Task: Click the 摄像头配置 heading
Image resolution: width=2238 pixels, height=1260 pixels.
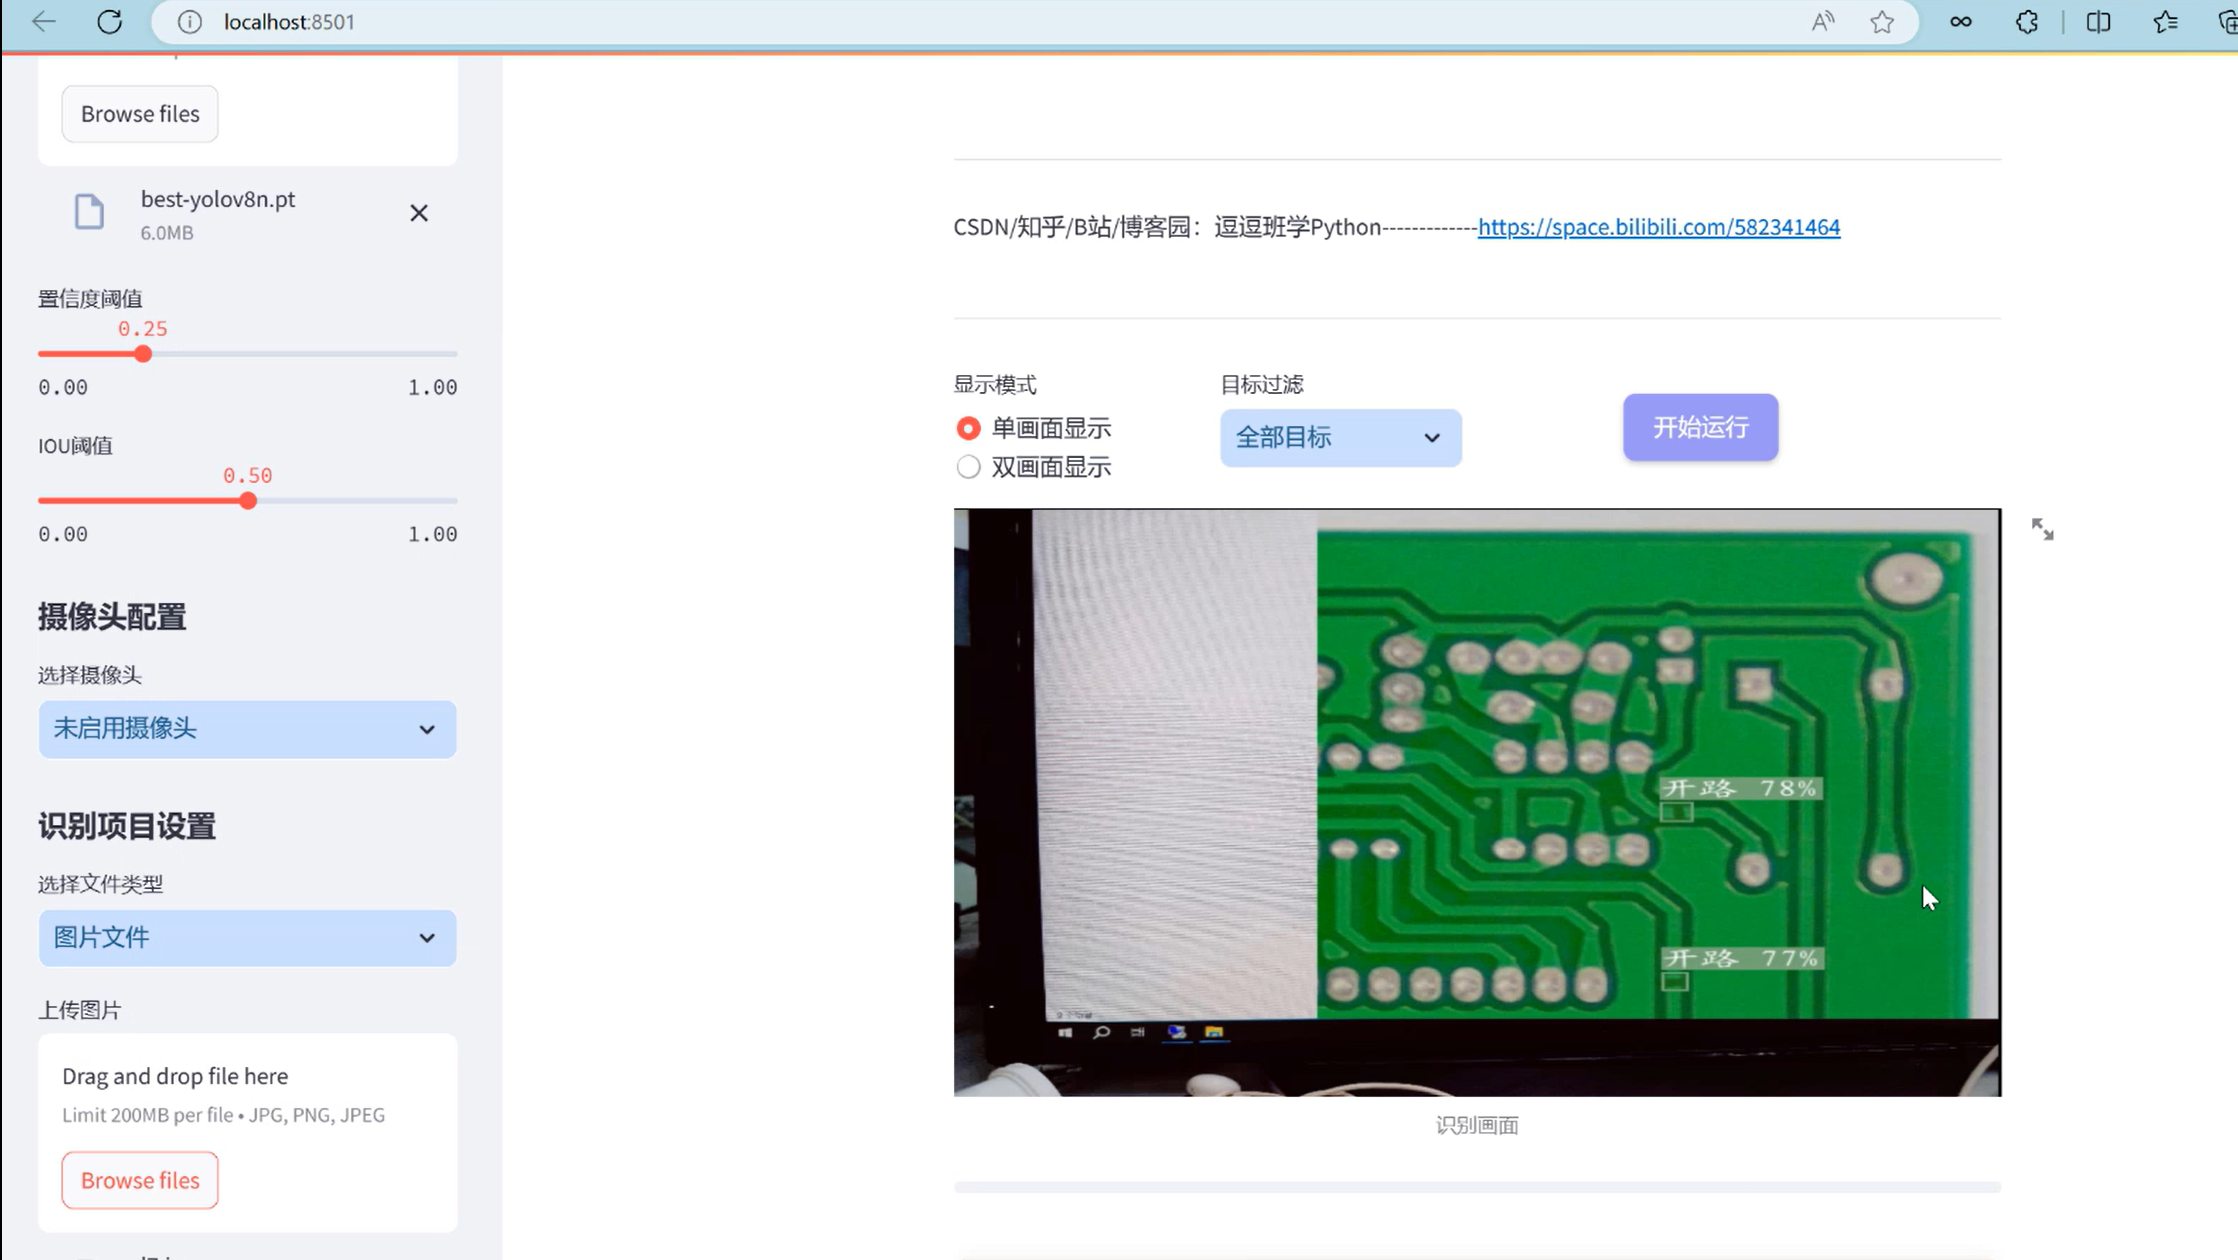Action: pyautogui.click(x=112, y=617)
